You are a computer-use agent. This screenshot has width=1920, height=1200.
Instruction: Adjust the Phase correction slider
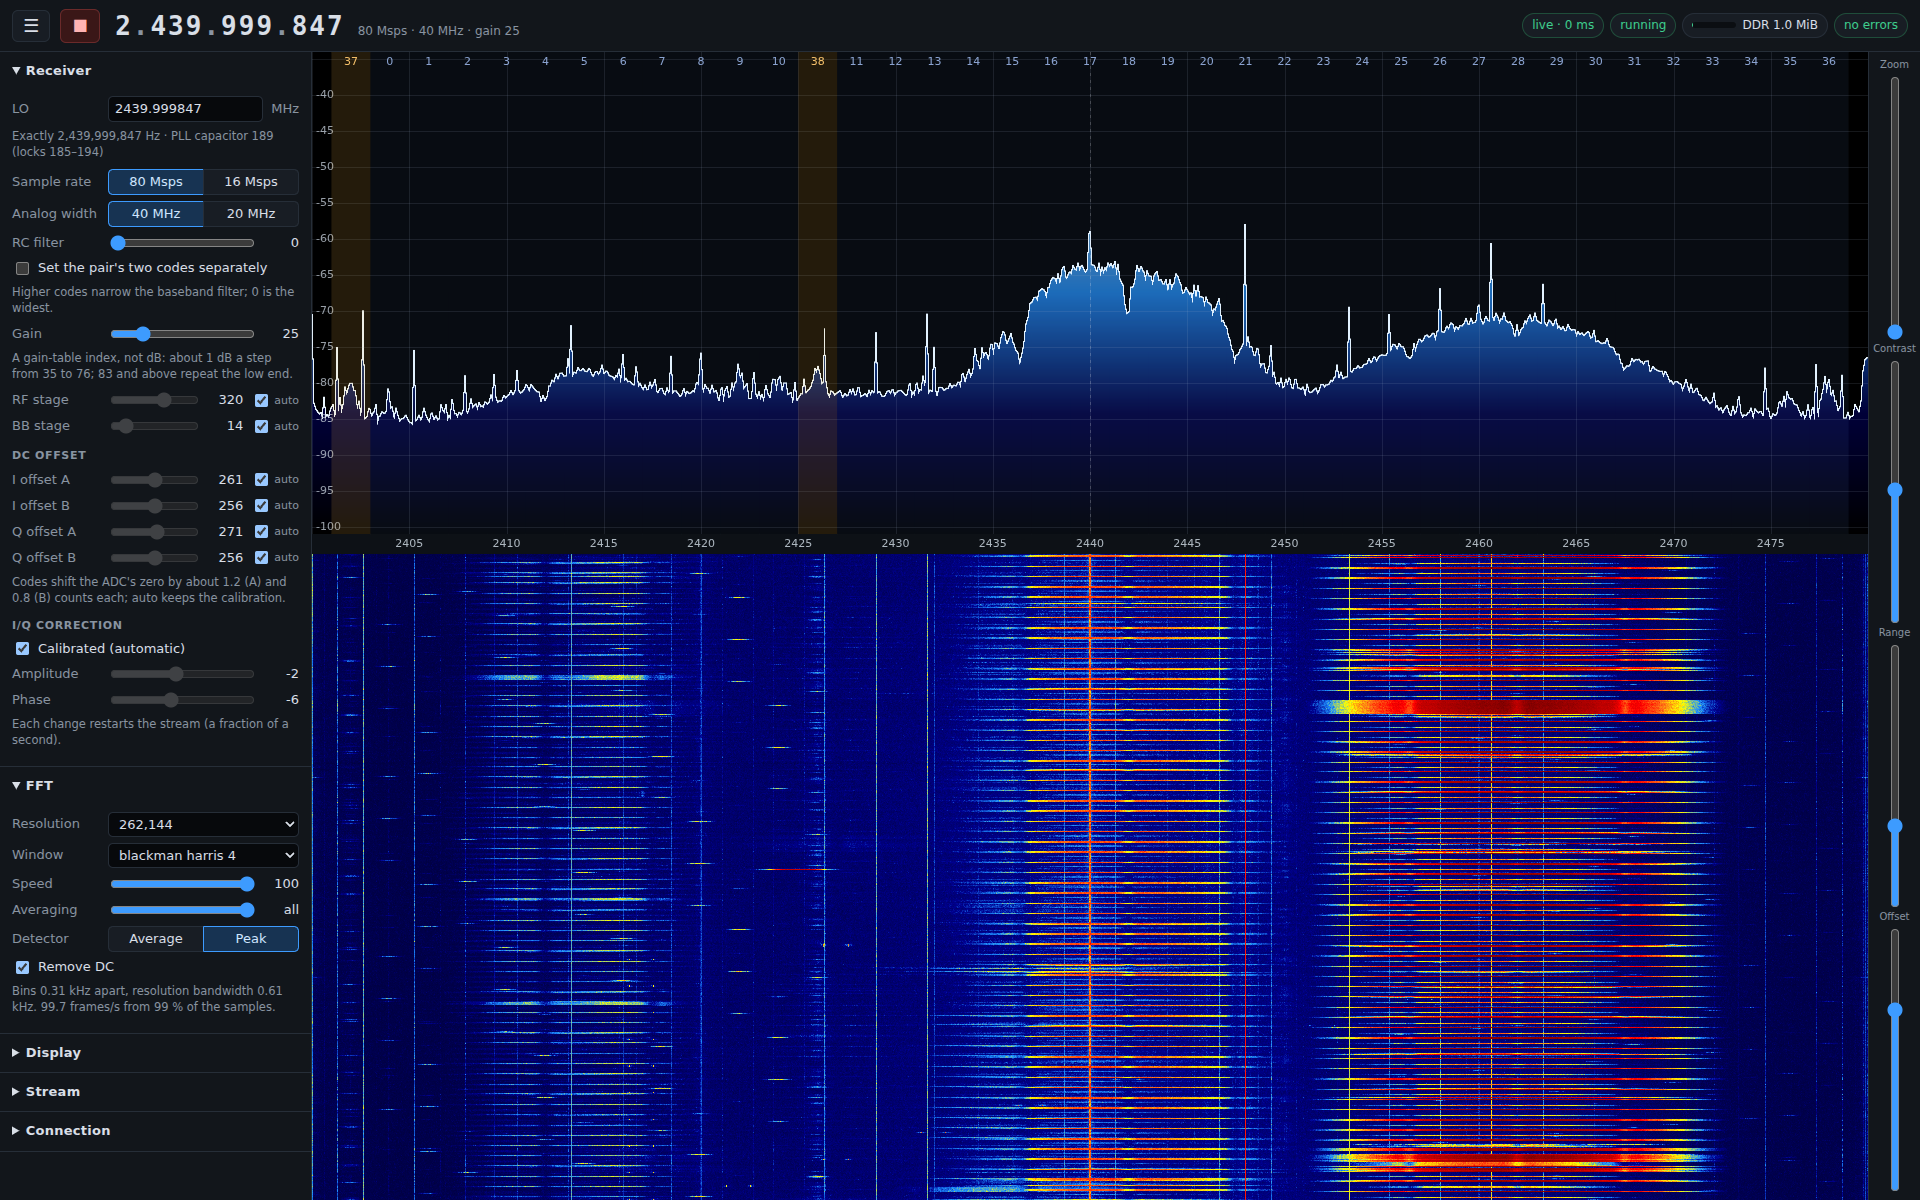[x=182, y=699]
